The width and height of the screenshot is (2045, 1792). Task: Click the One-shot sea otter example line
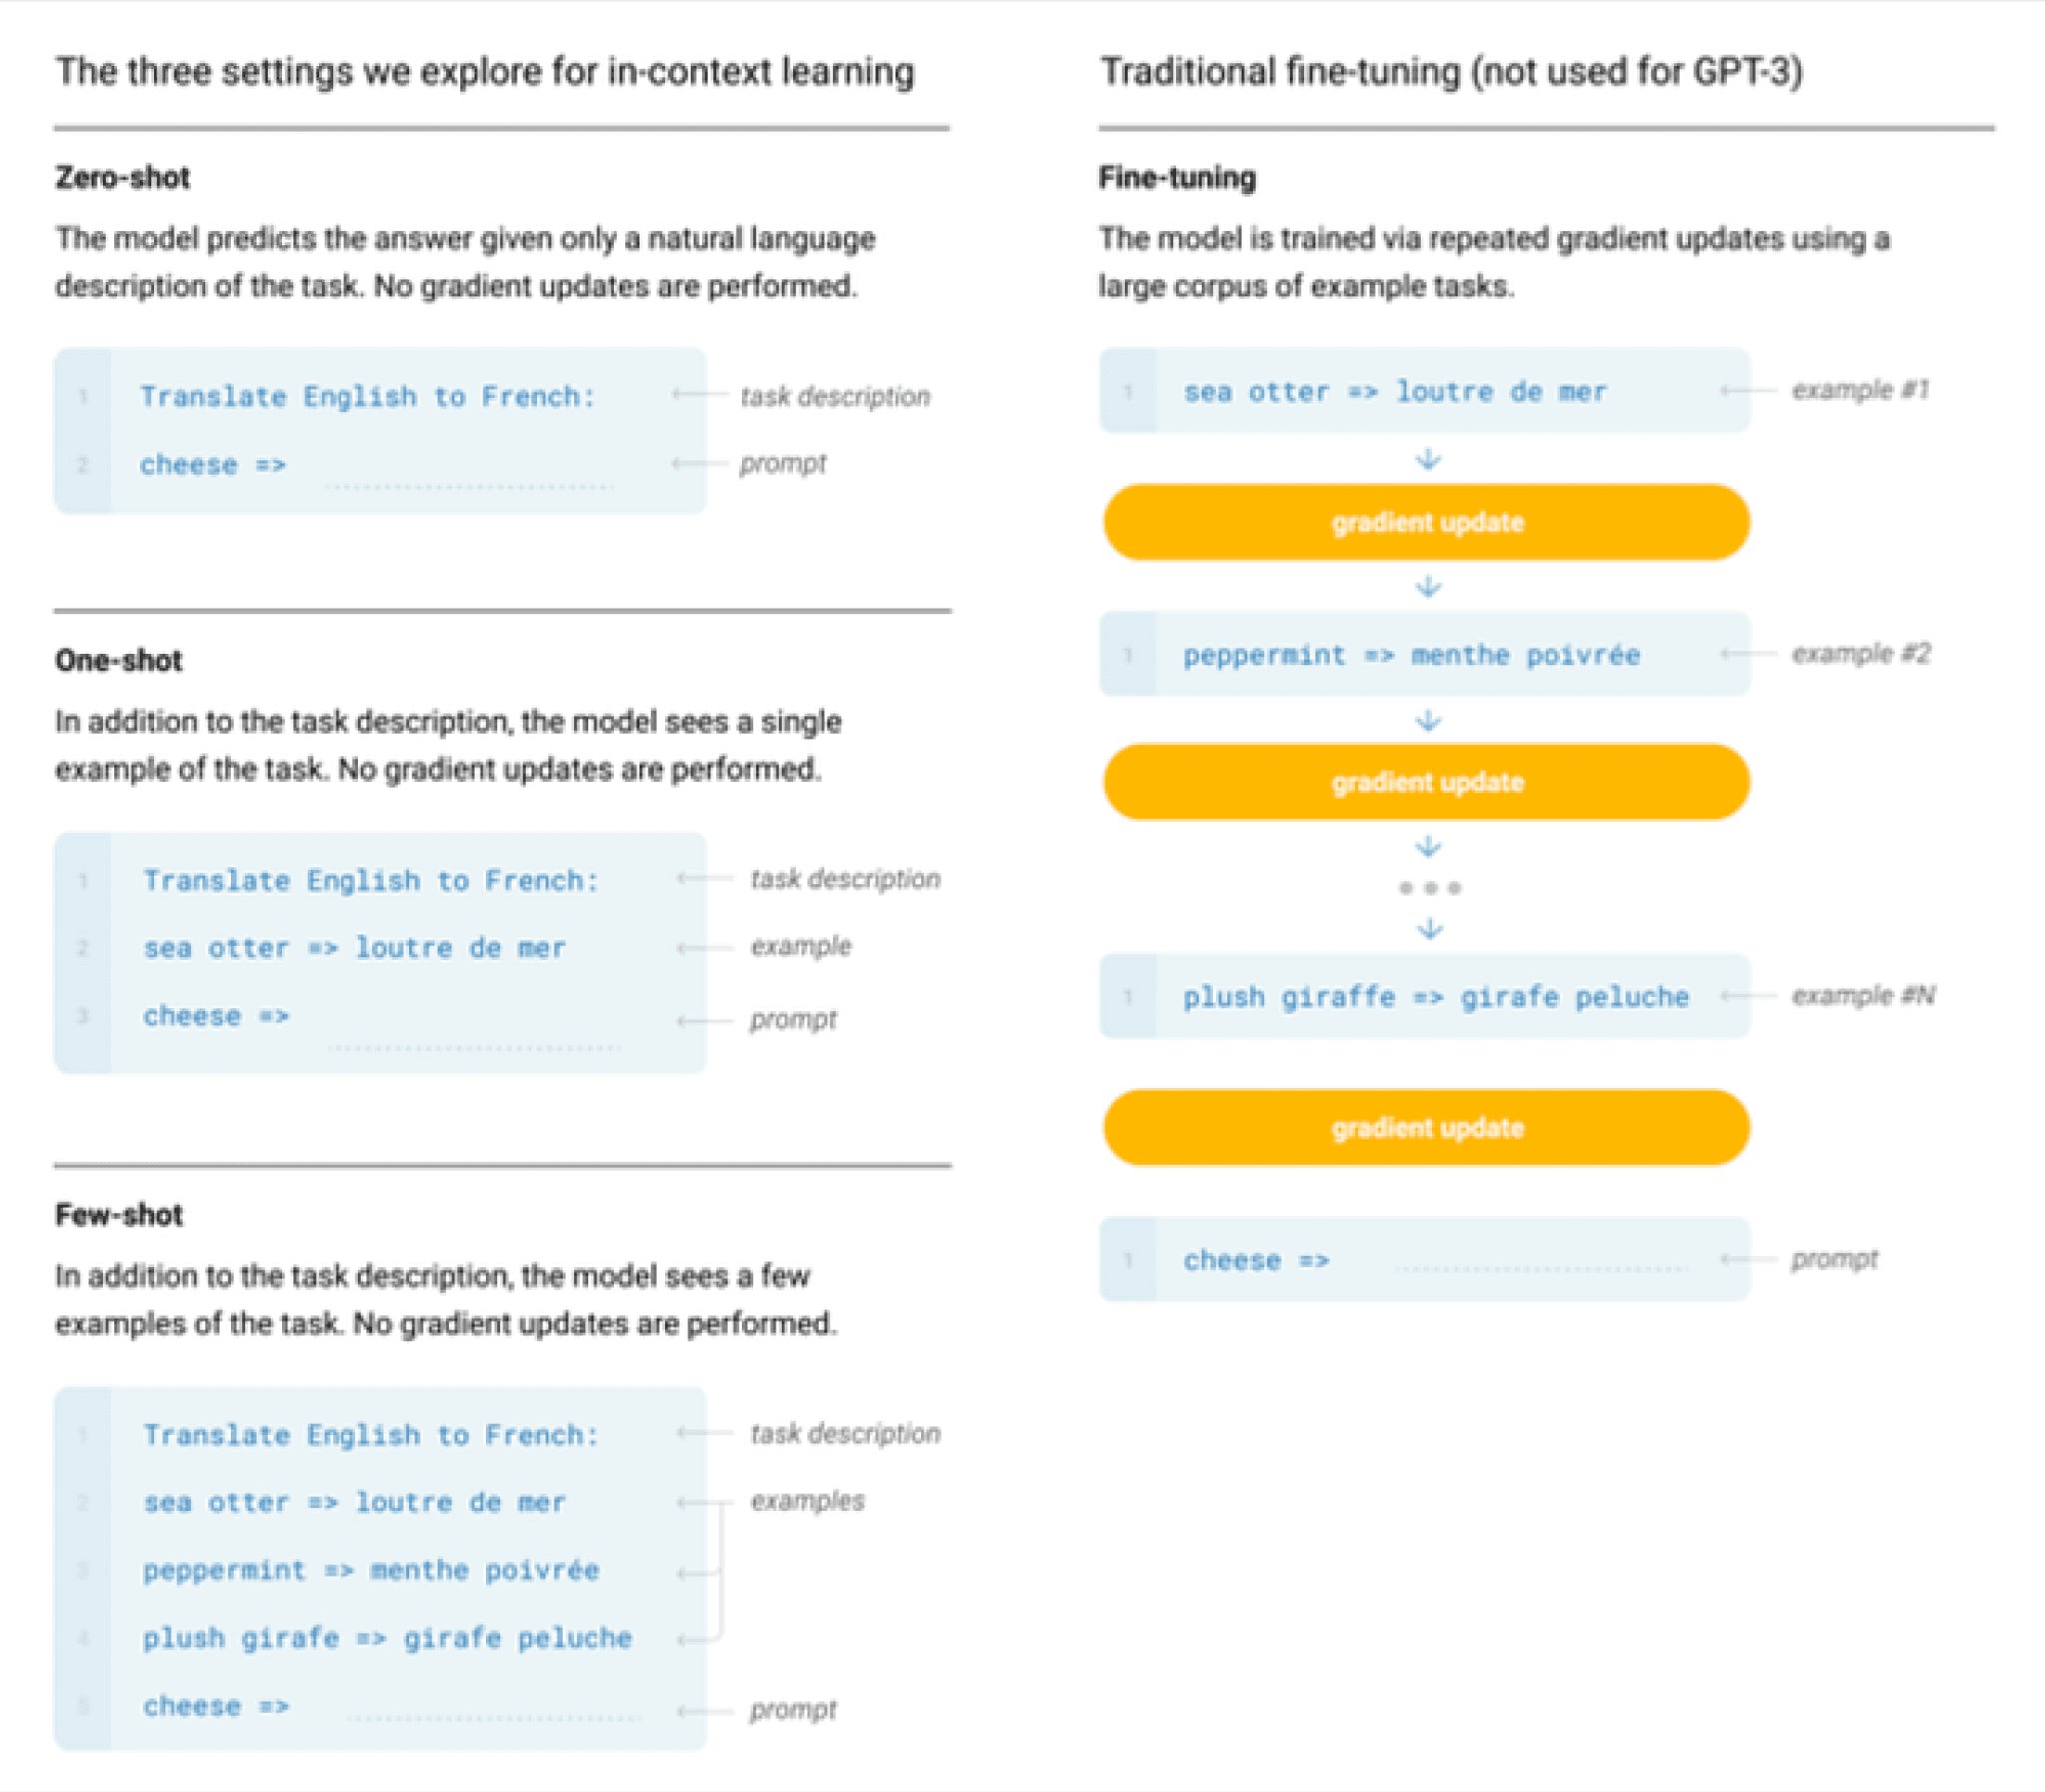pyautogui.click(x=355, y=948)
